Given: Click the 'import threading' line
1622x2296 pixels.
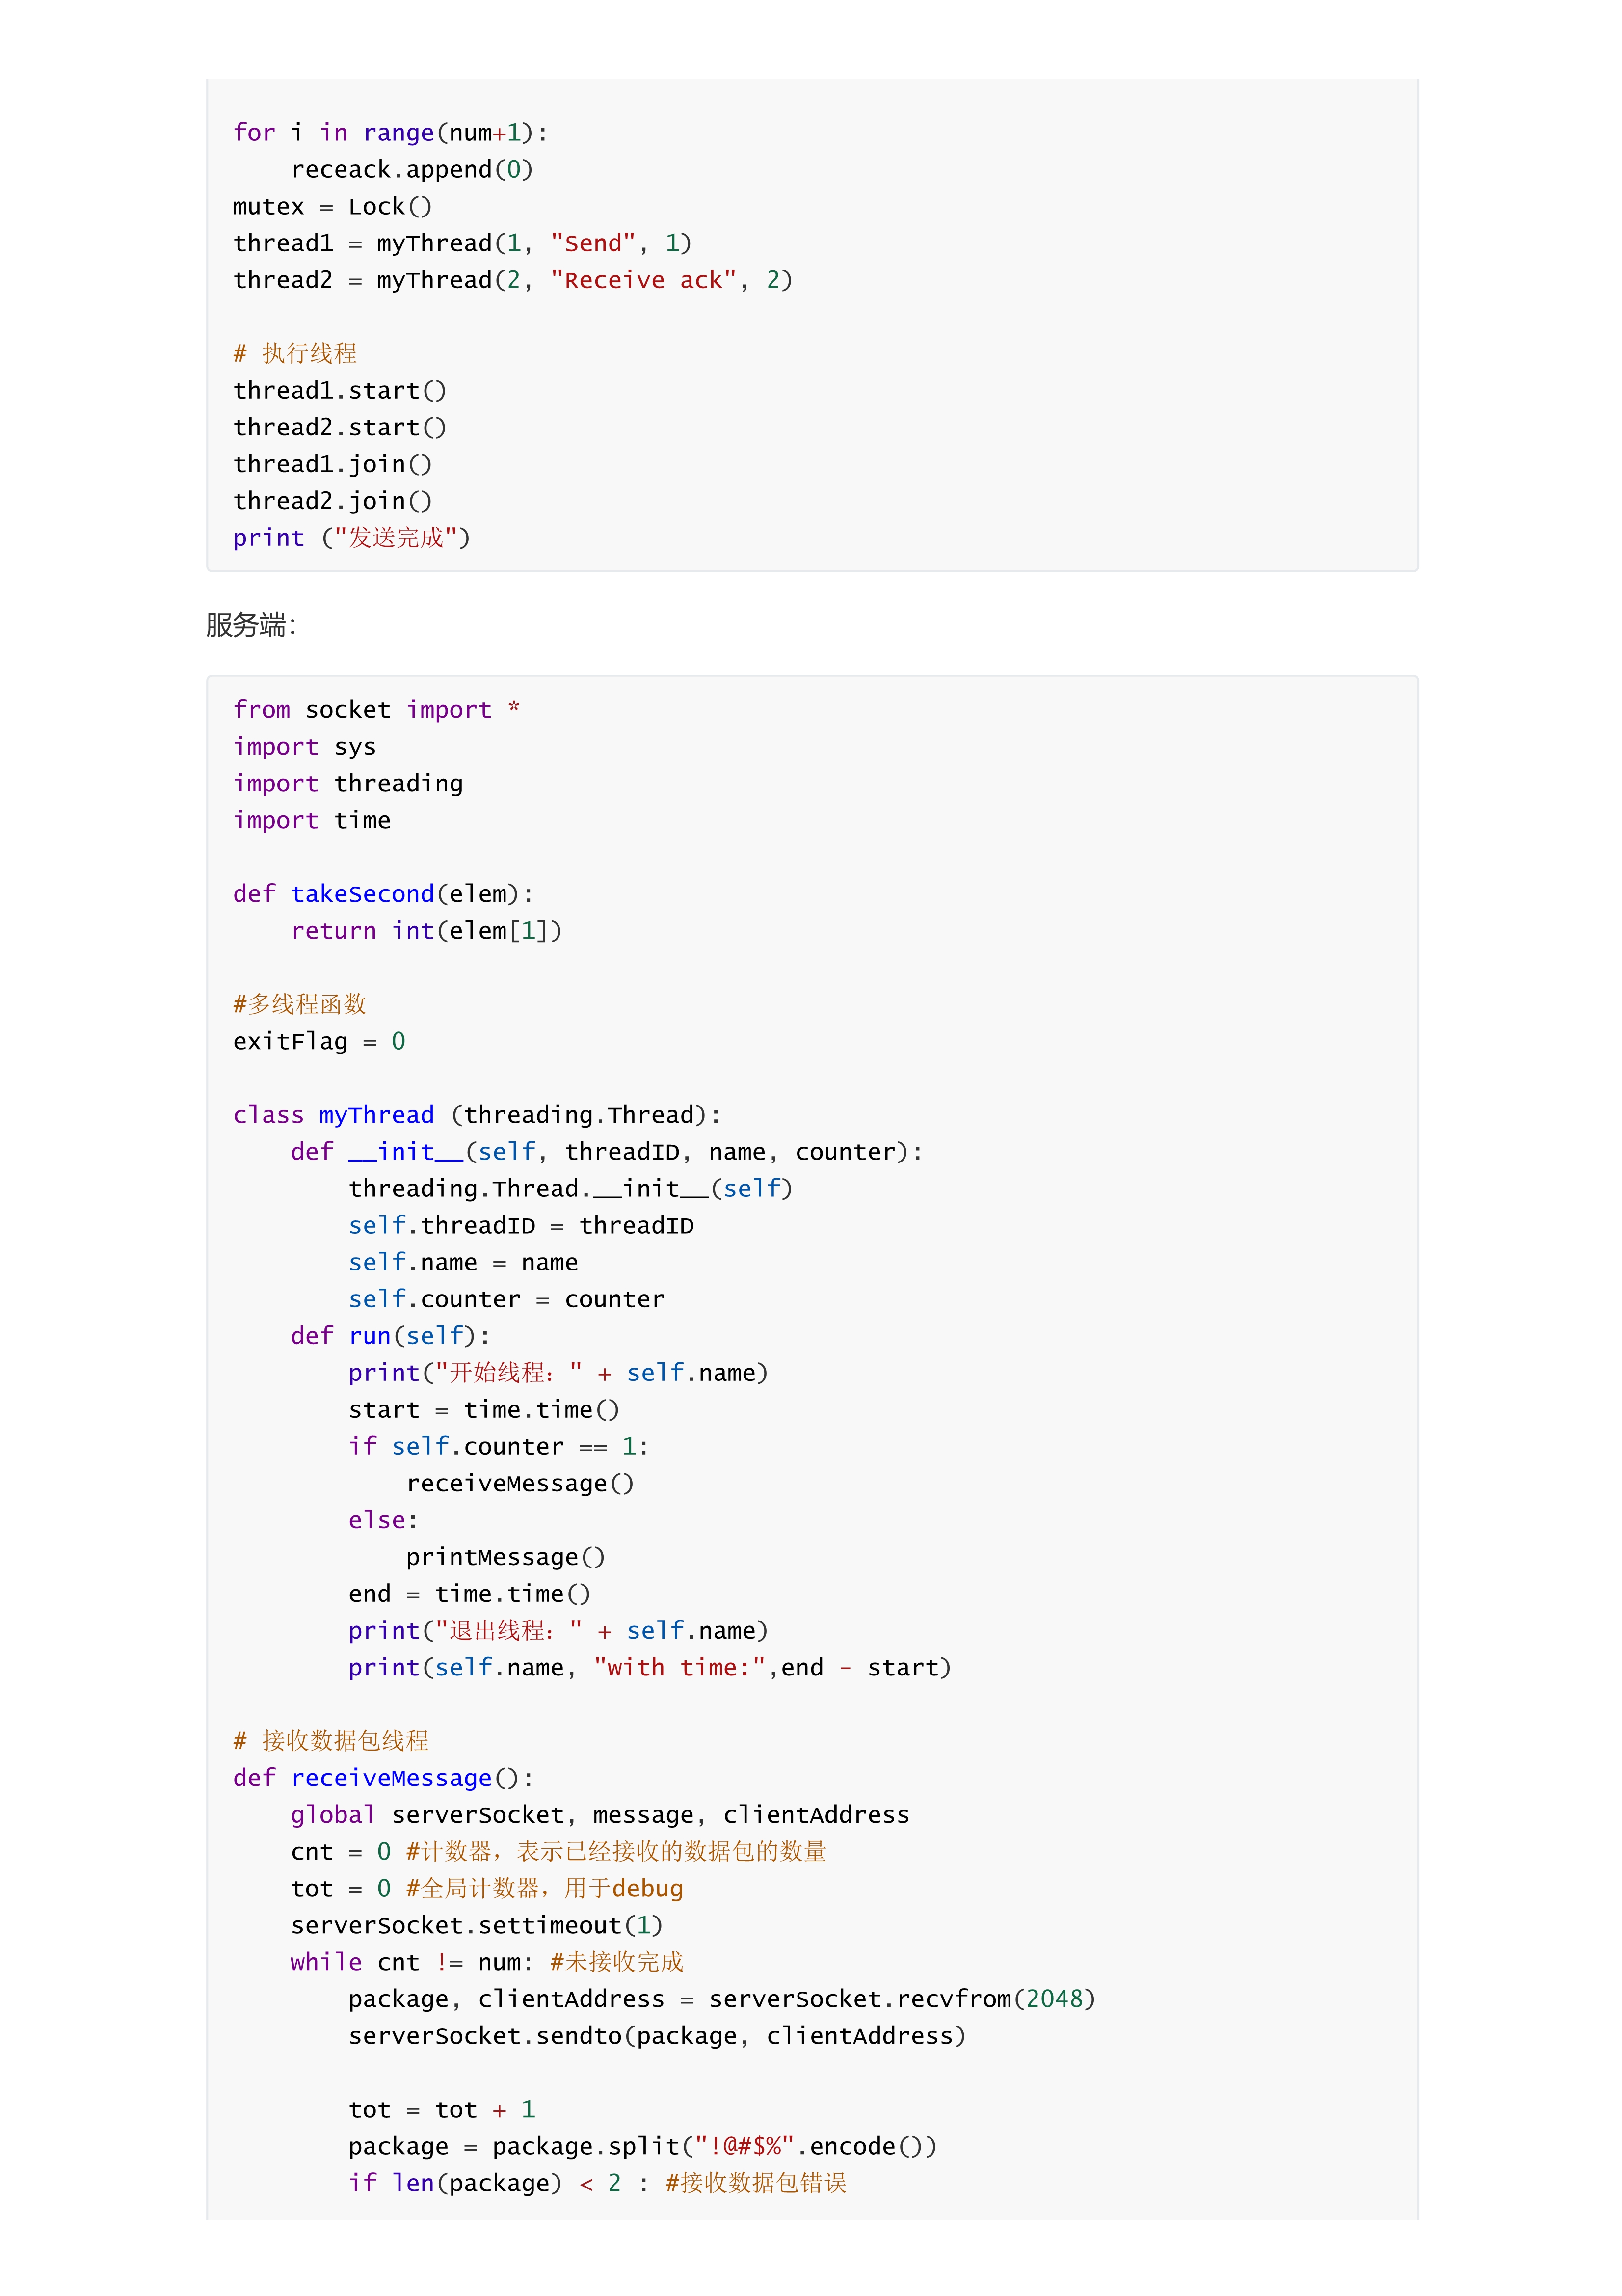Looking at the screenshot, I should 348,784.
